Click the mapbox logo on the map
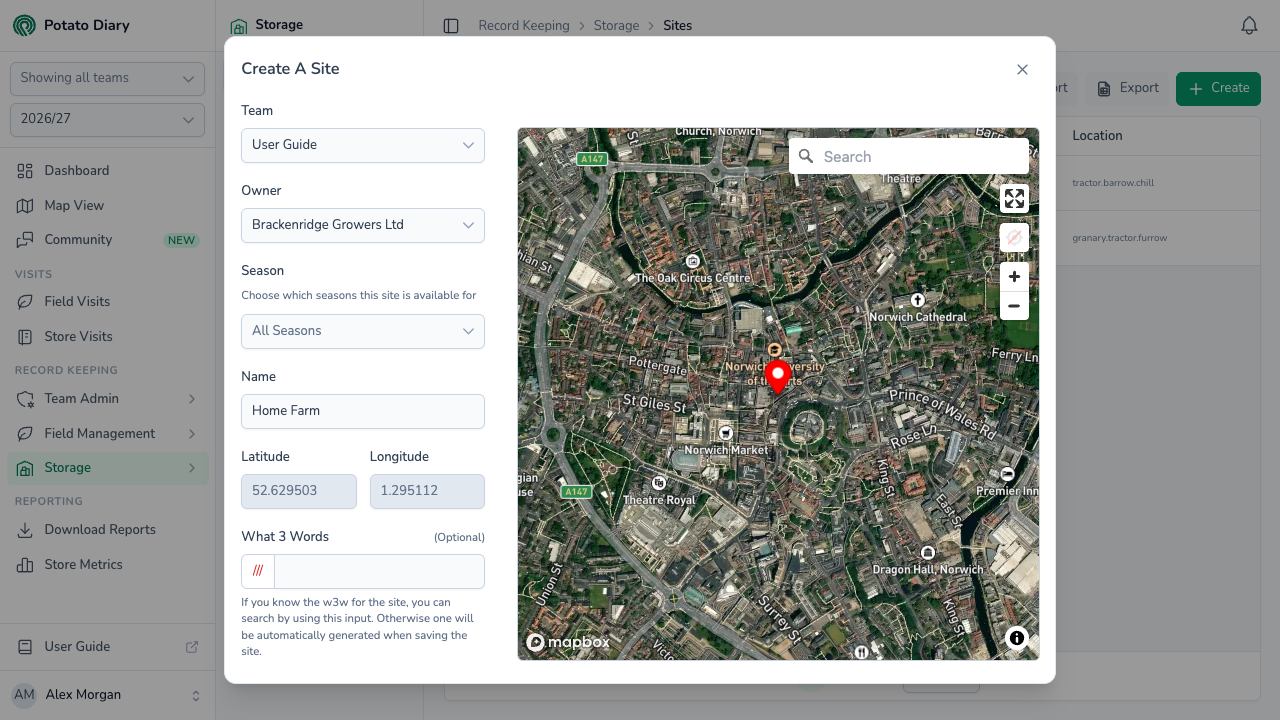The width and height of the screenshot is (1280, 720). pos(568,642)
